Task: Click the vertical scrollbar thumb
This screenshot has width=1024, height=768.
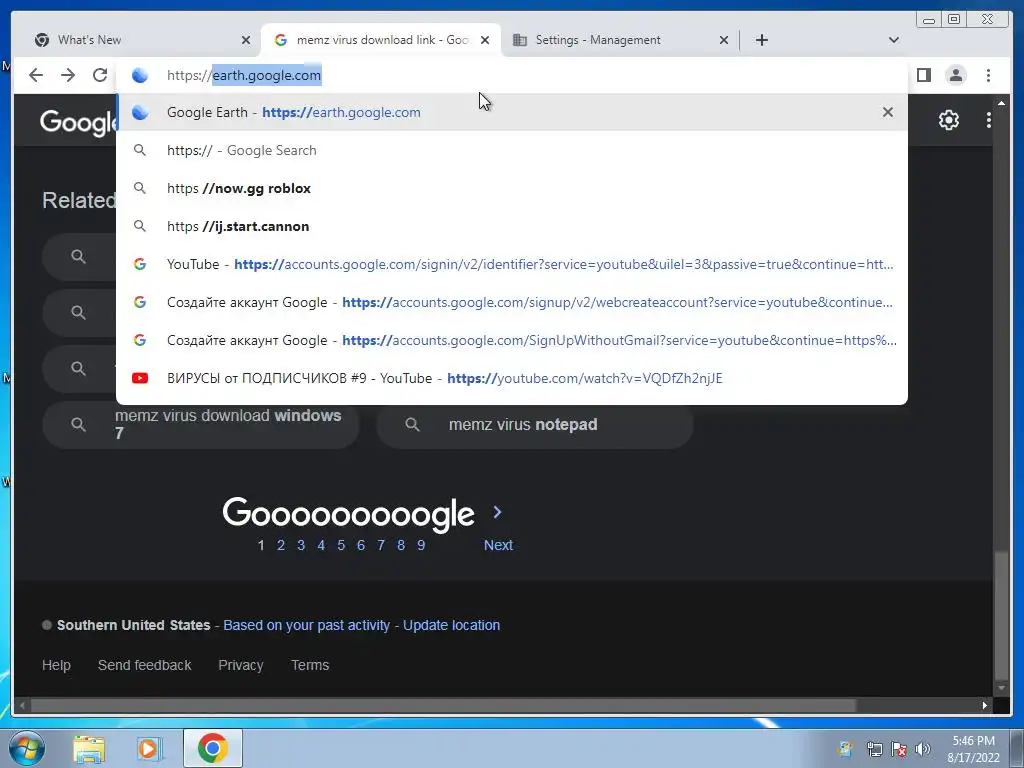Action: (1001, 616)
